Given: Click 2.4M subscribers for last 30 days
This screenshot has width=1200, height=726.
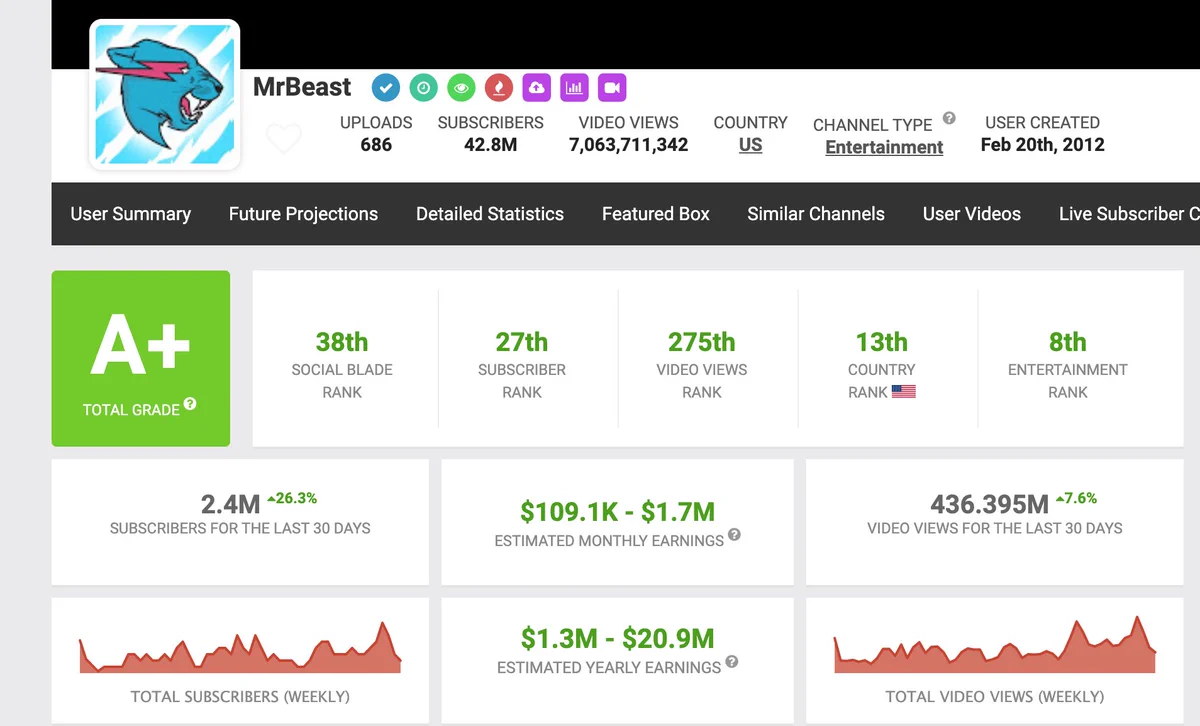Looking at the screenshot, I should point(230,504).
